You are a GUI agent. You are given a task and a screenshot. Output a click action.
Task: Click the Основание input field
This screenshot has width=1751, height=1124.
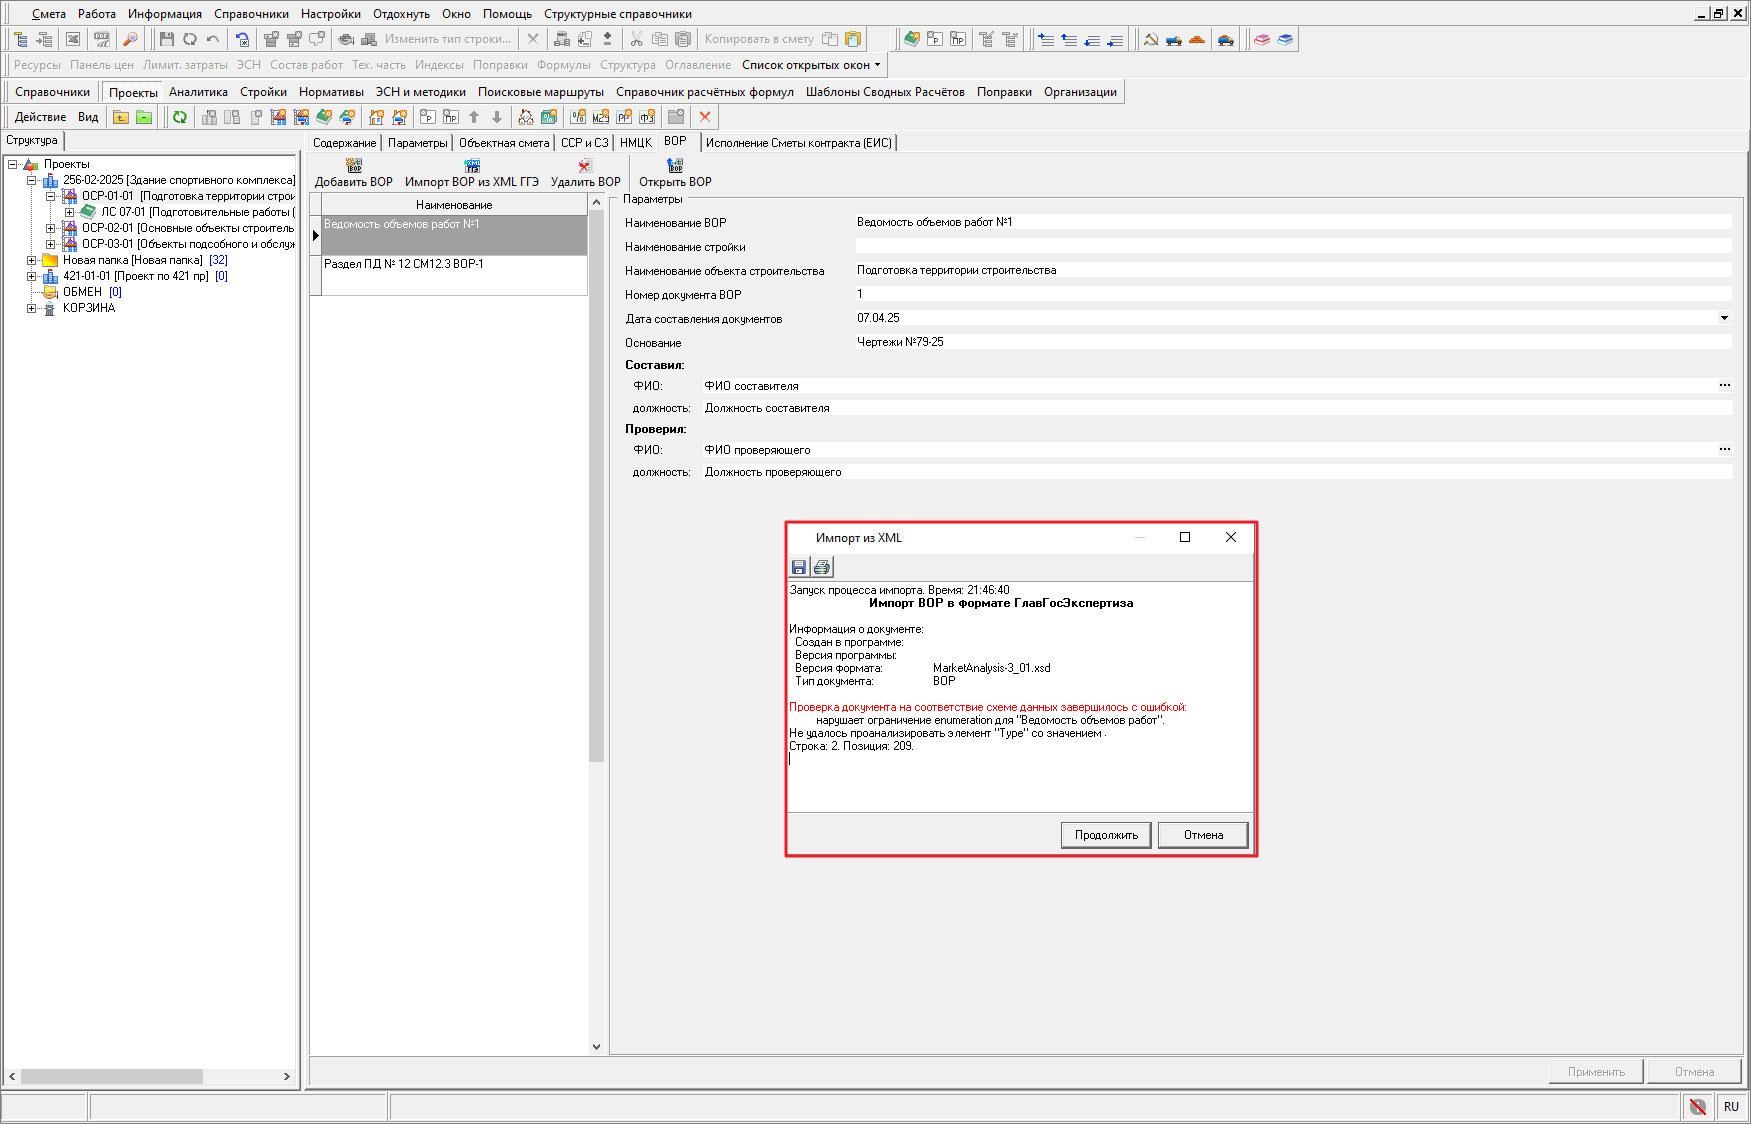click(x=1290, y=342)
